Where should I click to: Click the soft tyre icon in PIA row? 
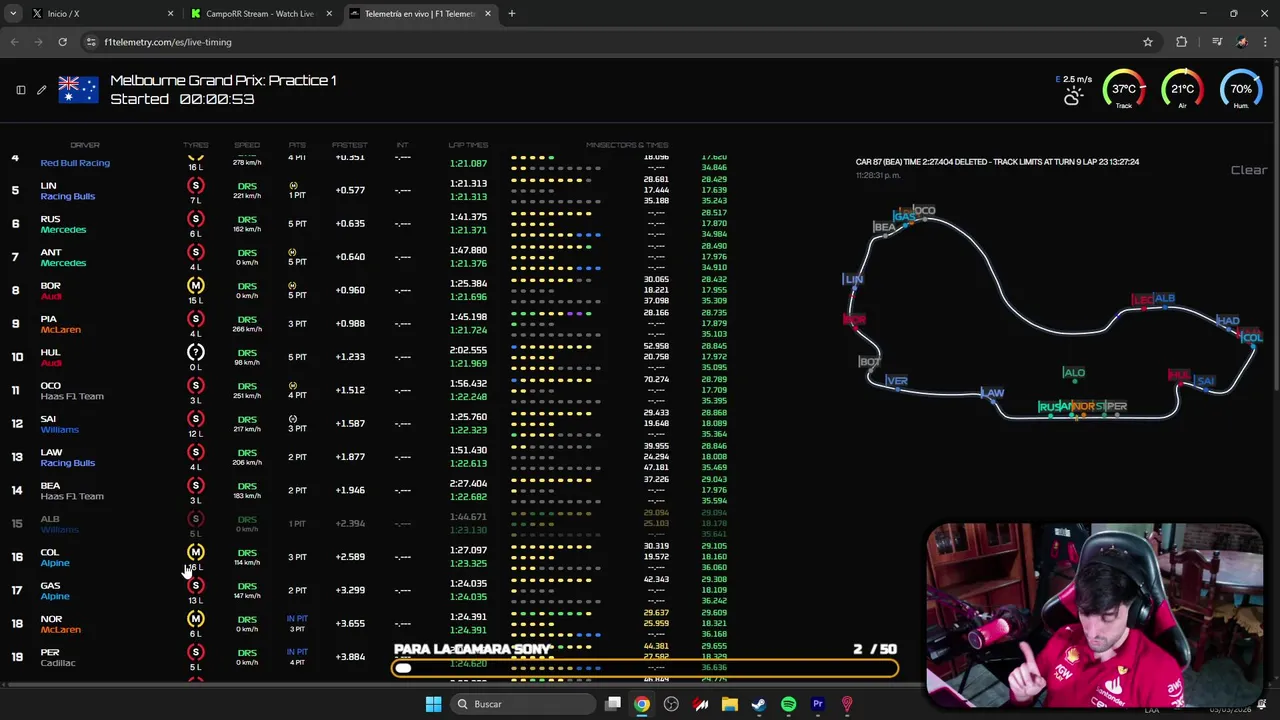(x=196, y=319)
